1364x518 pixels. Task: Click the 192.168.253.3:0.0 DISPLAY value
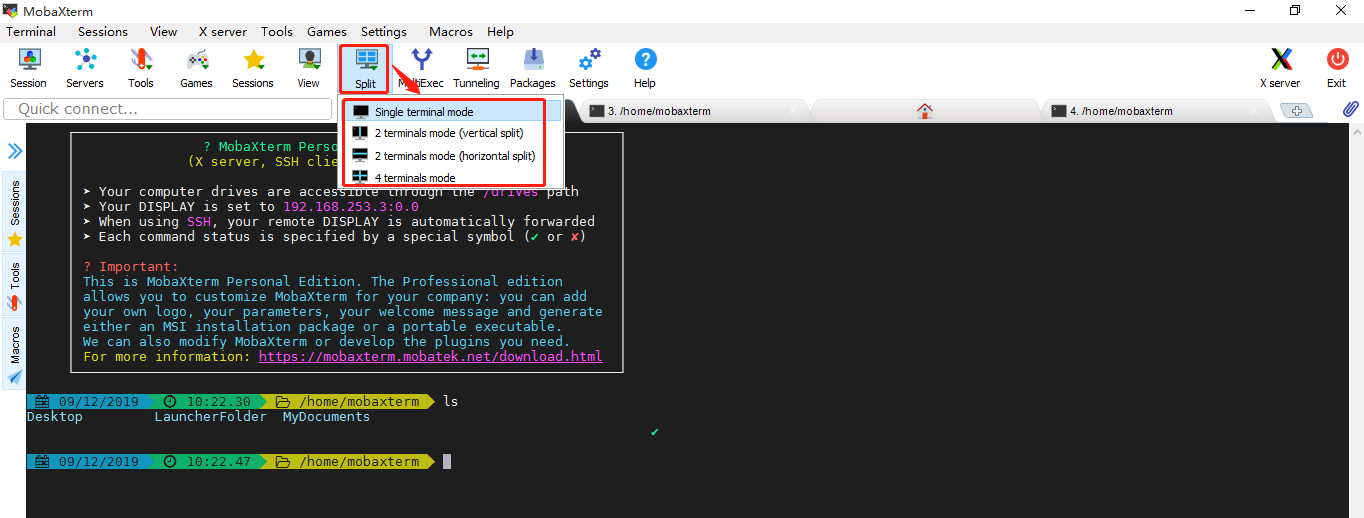[x=351, y=206]
